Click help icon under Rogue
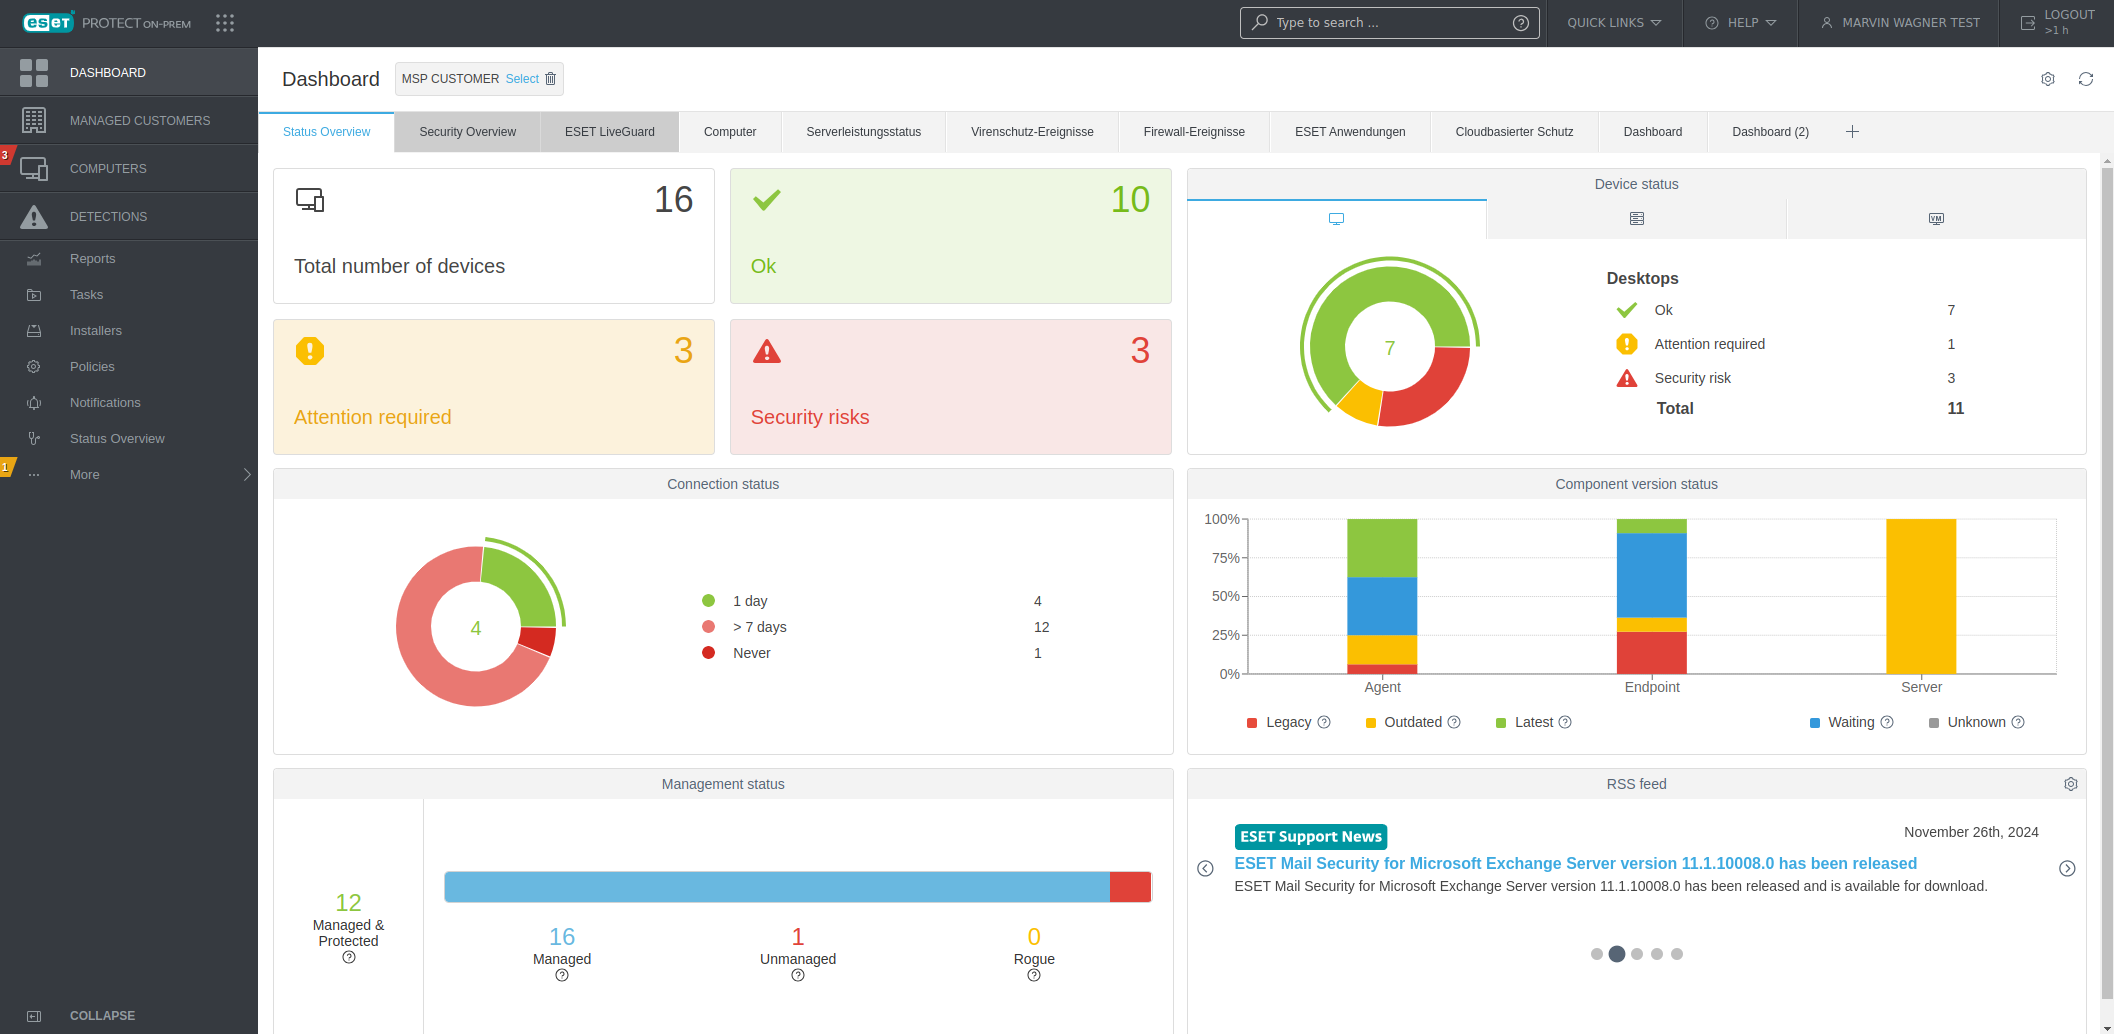The height and width of the screenshot is (1034, 2114). pyautogui.click(x=1034, y=975)
